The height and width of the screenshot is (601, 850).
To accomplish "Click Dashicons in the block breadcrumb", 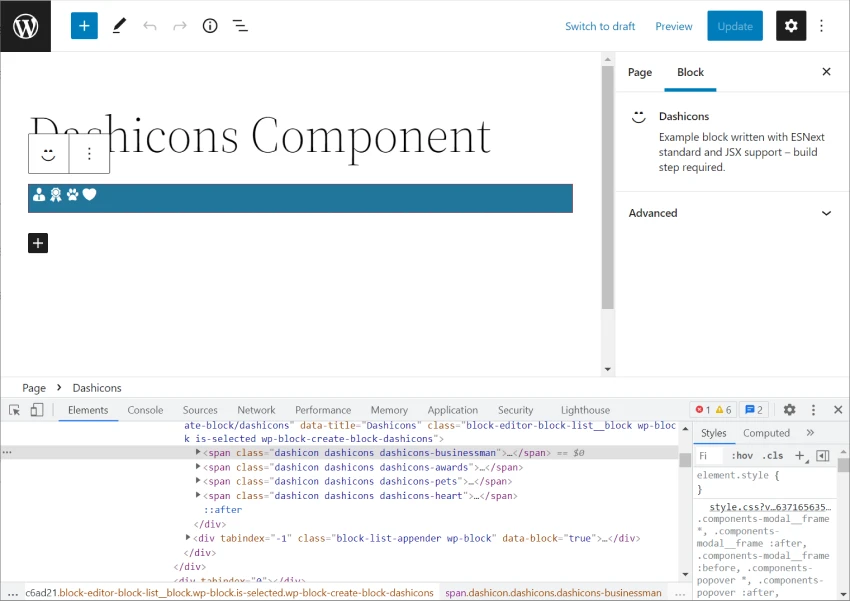I will 97,388.
